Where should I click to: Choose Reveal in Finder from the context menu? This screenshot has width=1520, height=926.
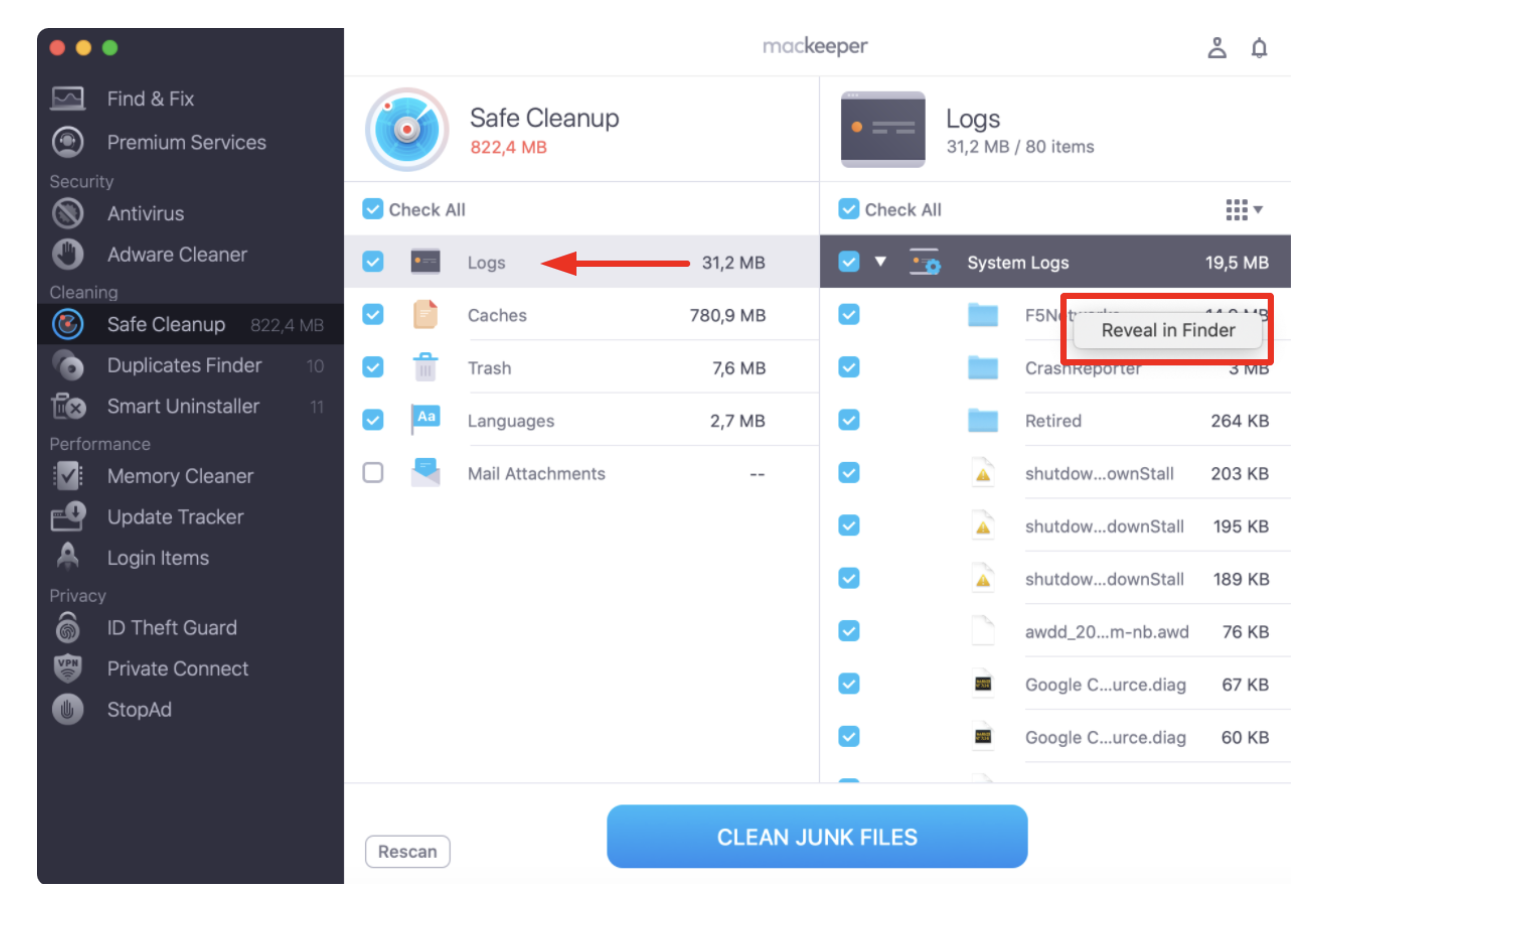coord(1168,330)
